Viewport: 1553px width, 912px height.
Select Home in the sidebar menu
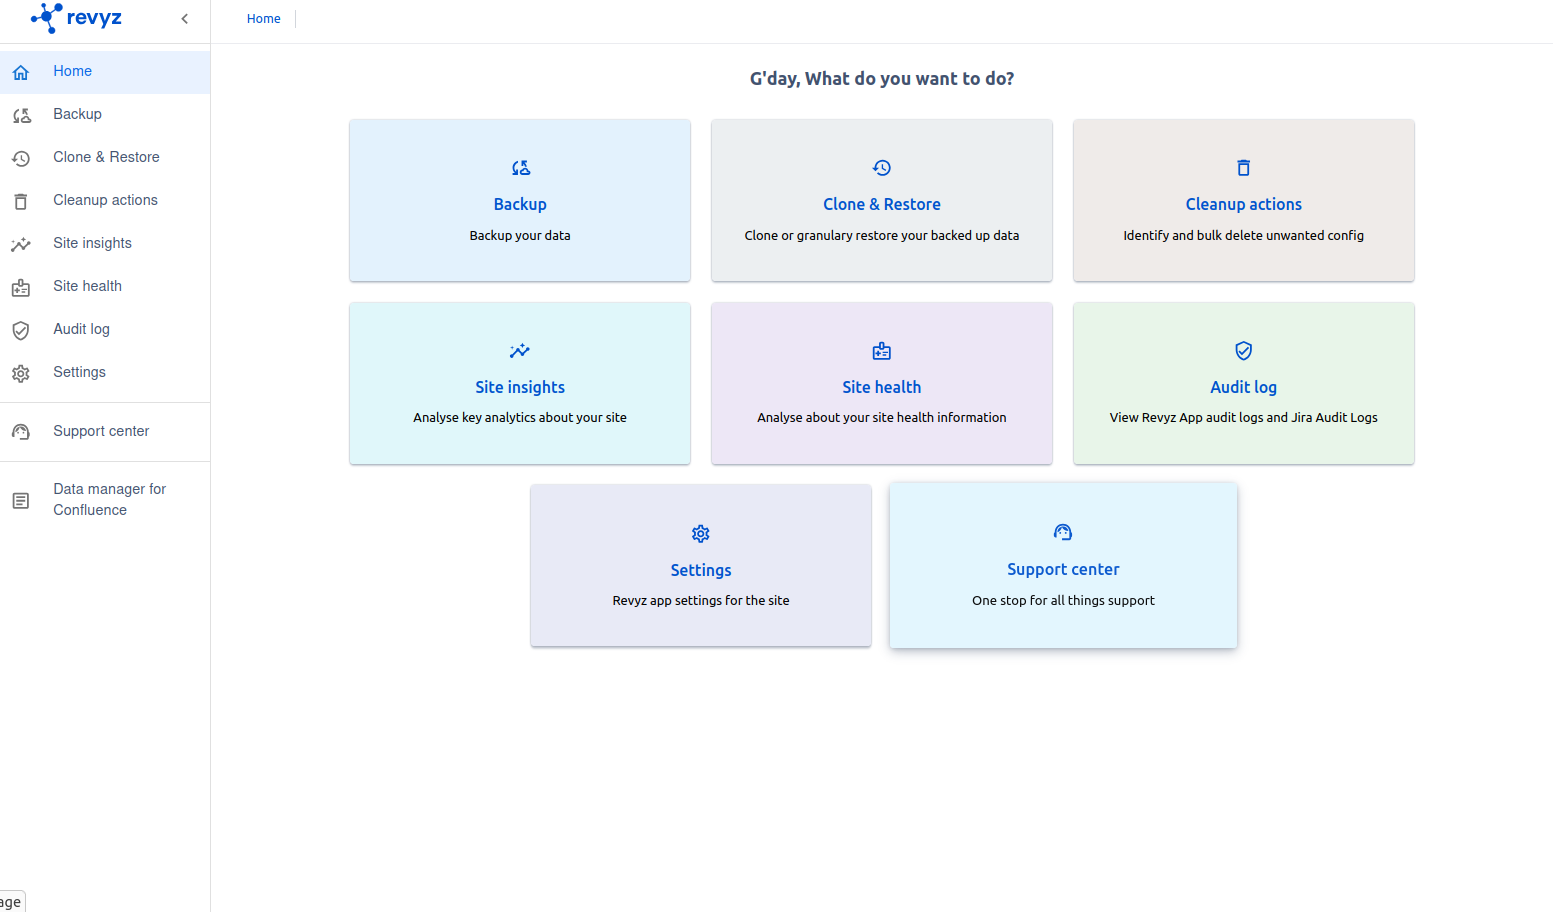click(x=72, y=71)
